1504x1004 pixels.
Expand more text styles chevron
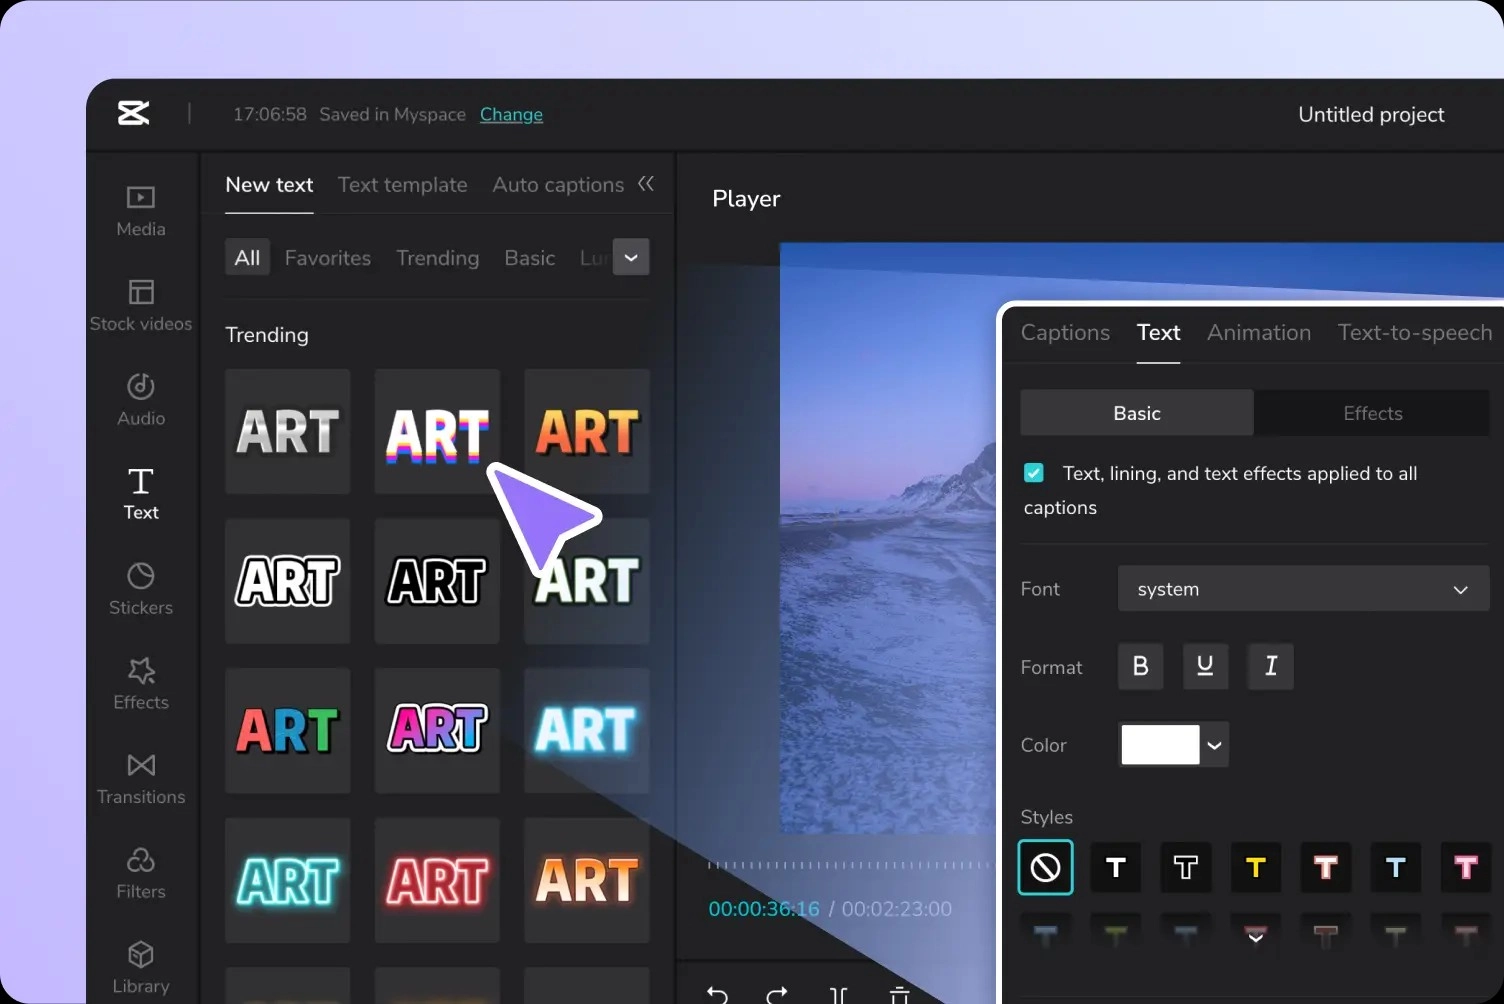coord(1256,937)
